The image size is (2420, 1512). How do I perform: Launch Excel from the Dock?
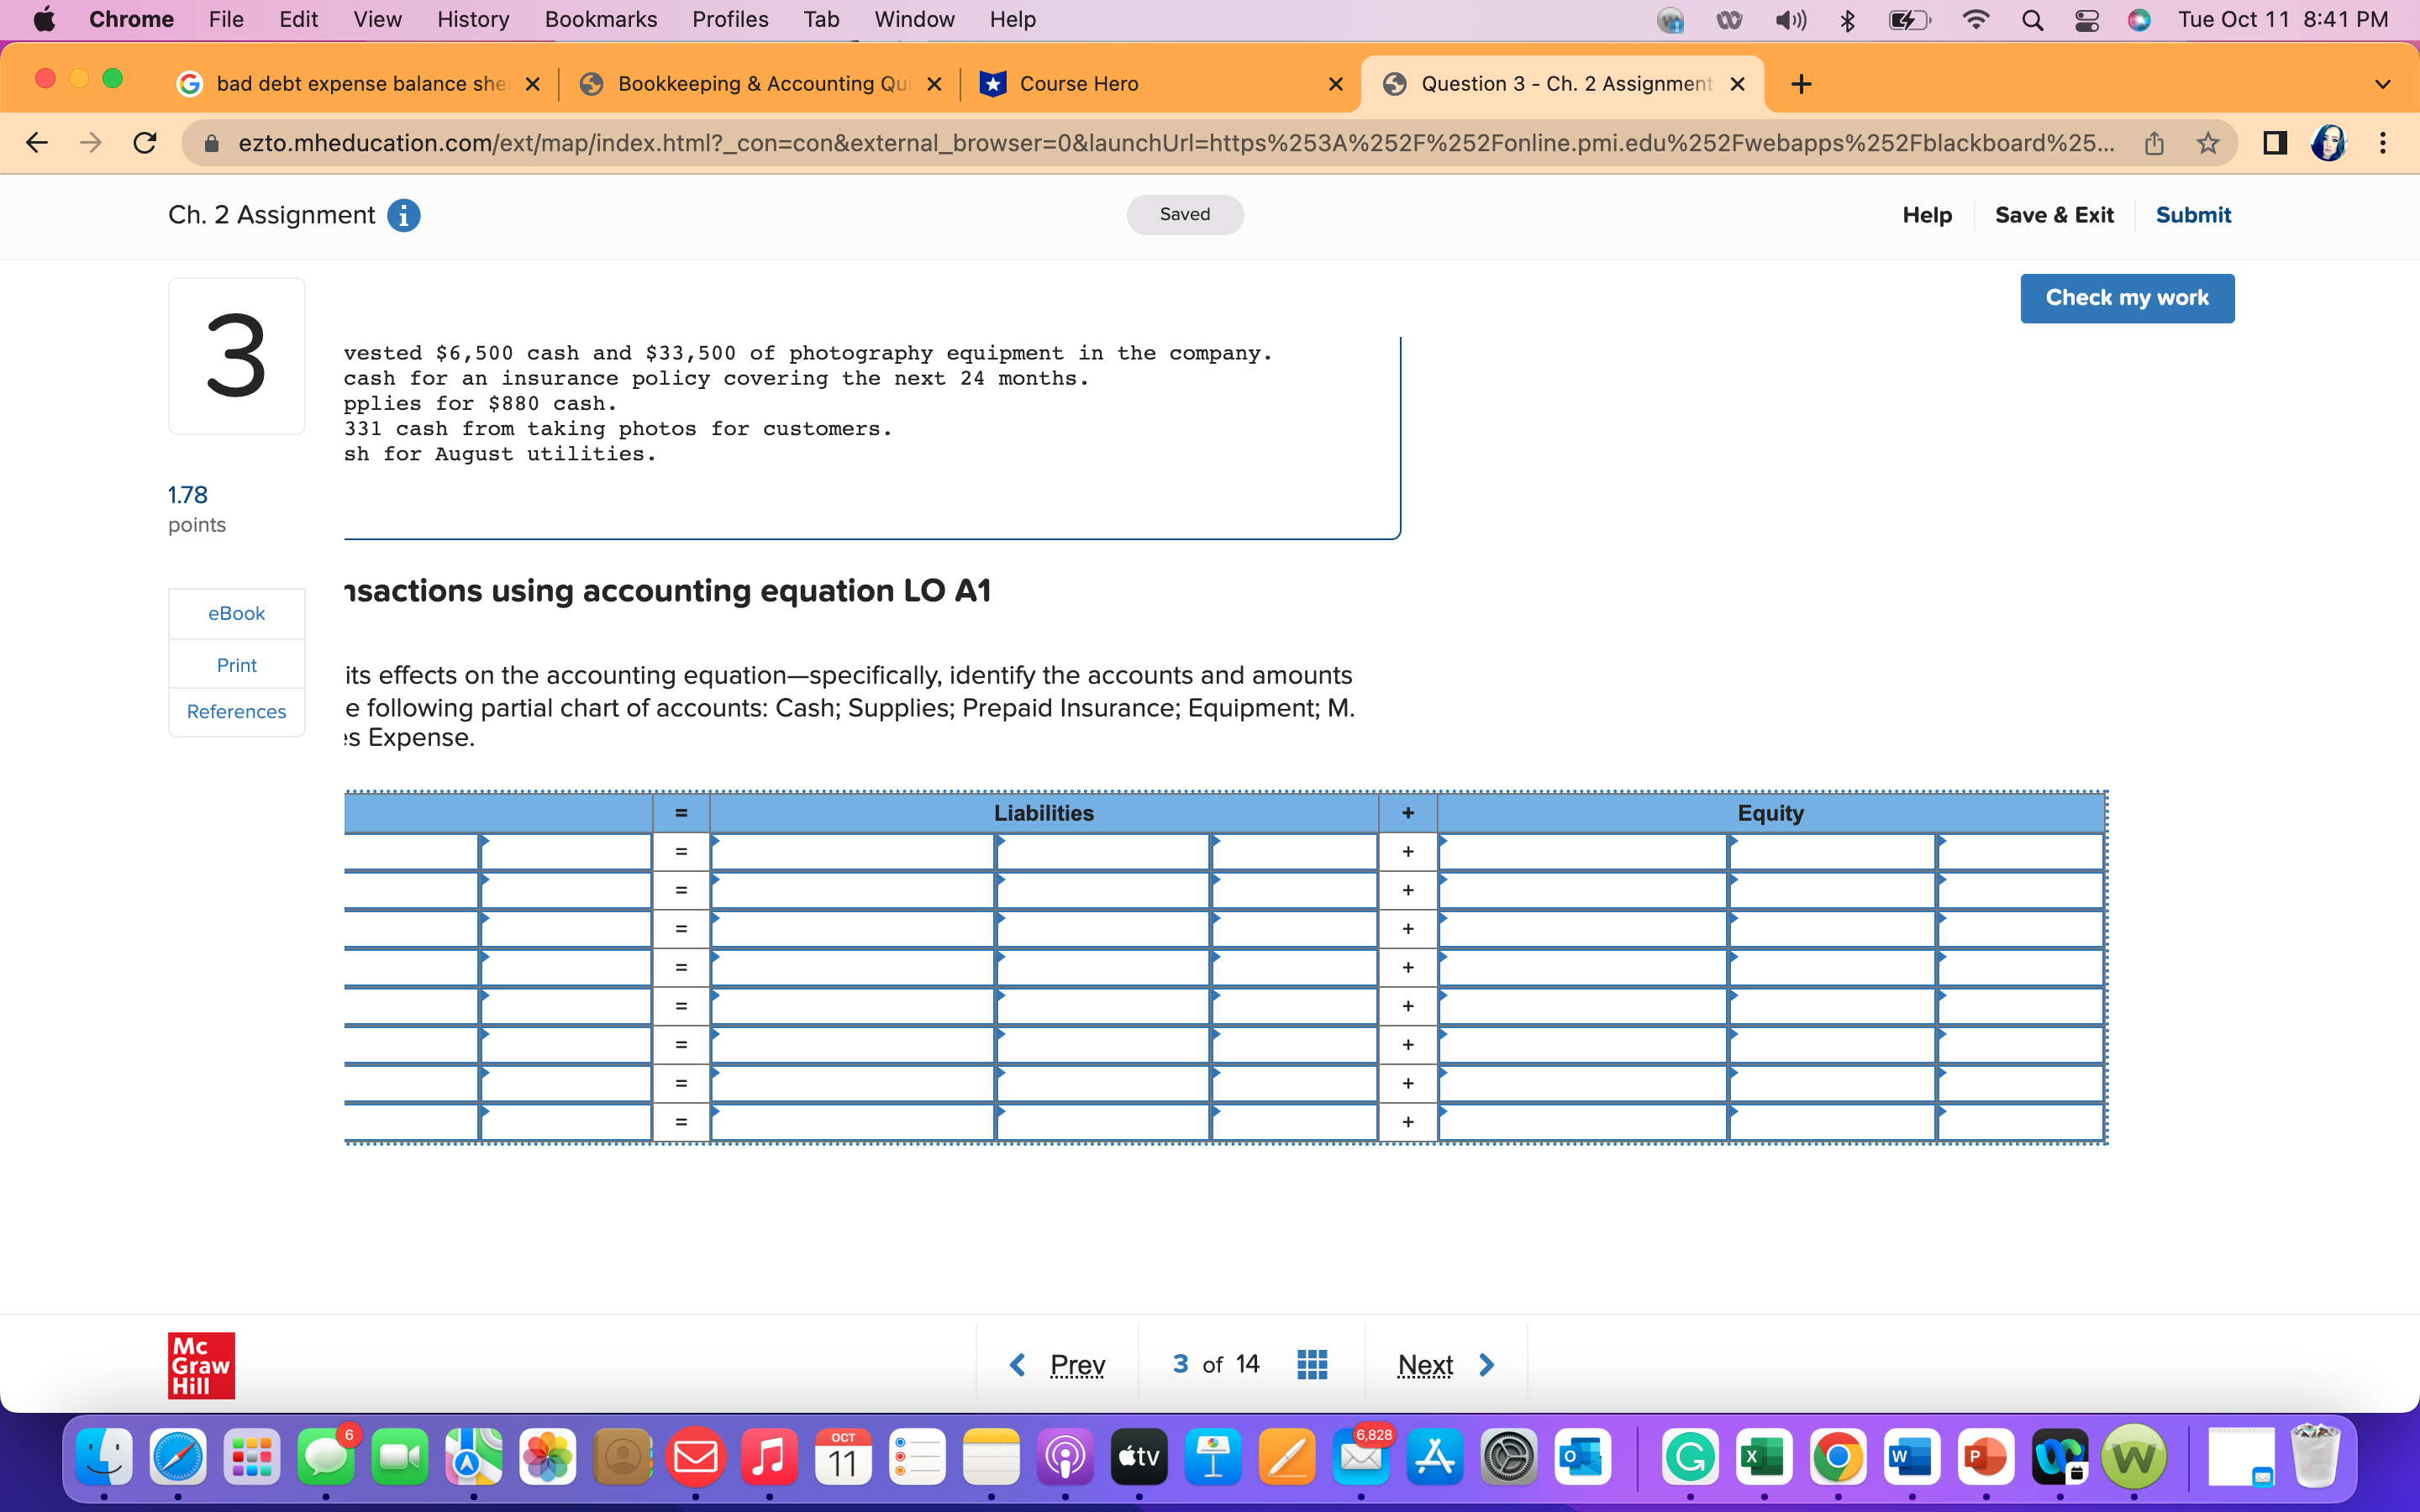pyautogui.click(x=1764, y=1457)
